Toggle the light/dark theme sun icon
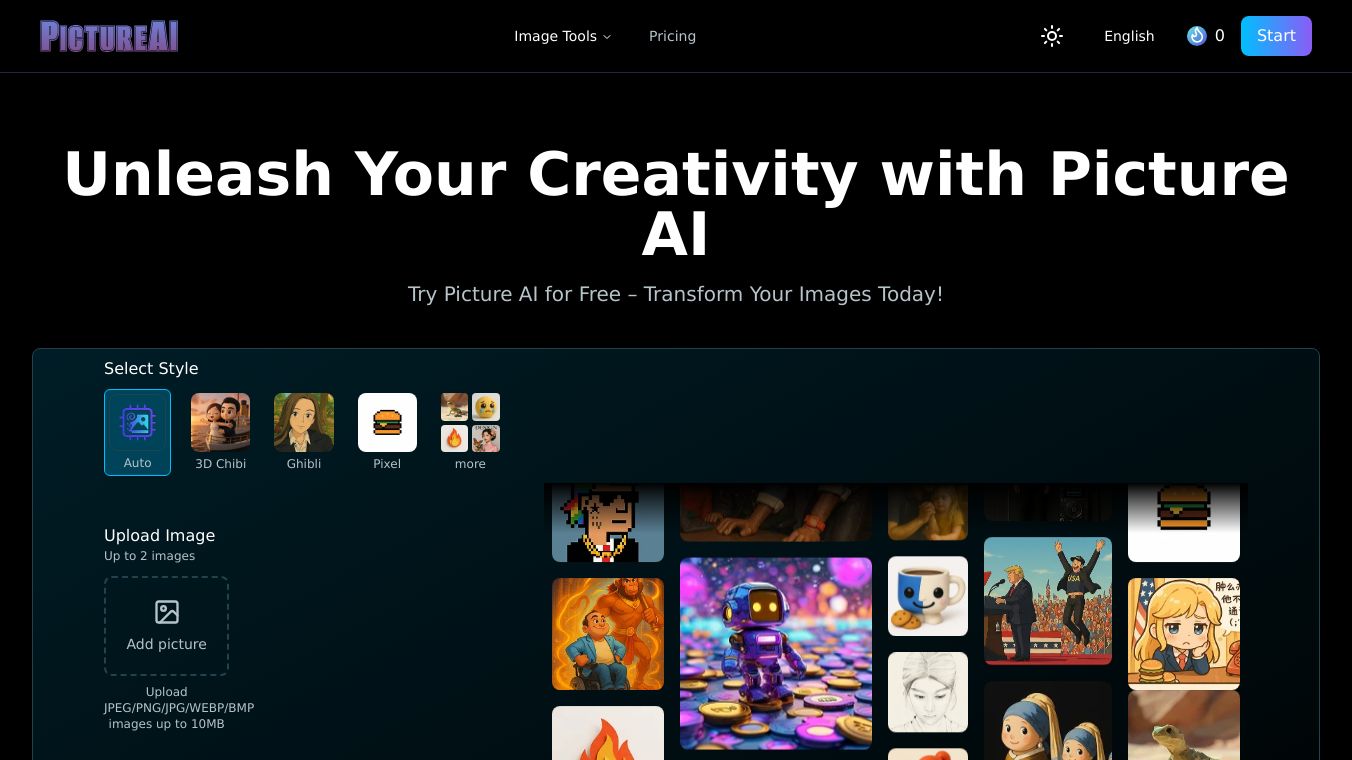Viewport: 1352px width, 760px height. point(1052,36)
